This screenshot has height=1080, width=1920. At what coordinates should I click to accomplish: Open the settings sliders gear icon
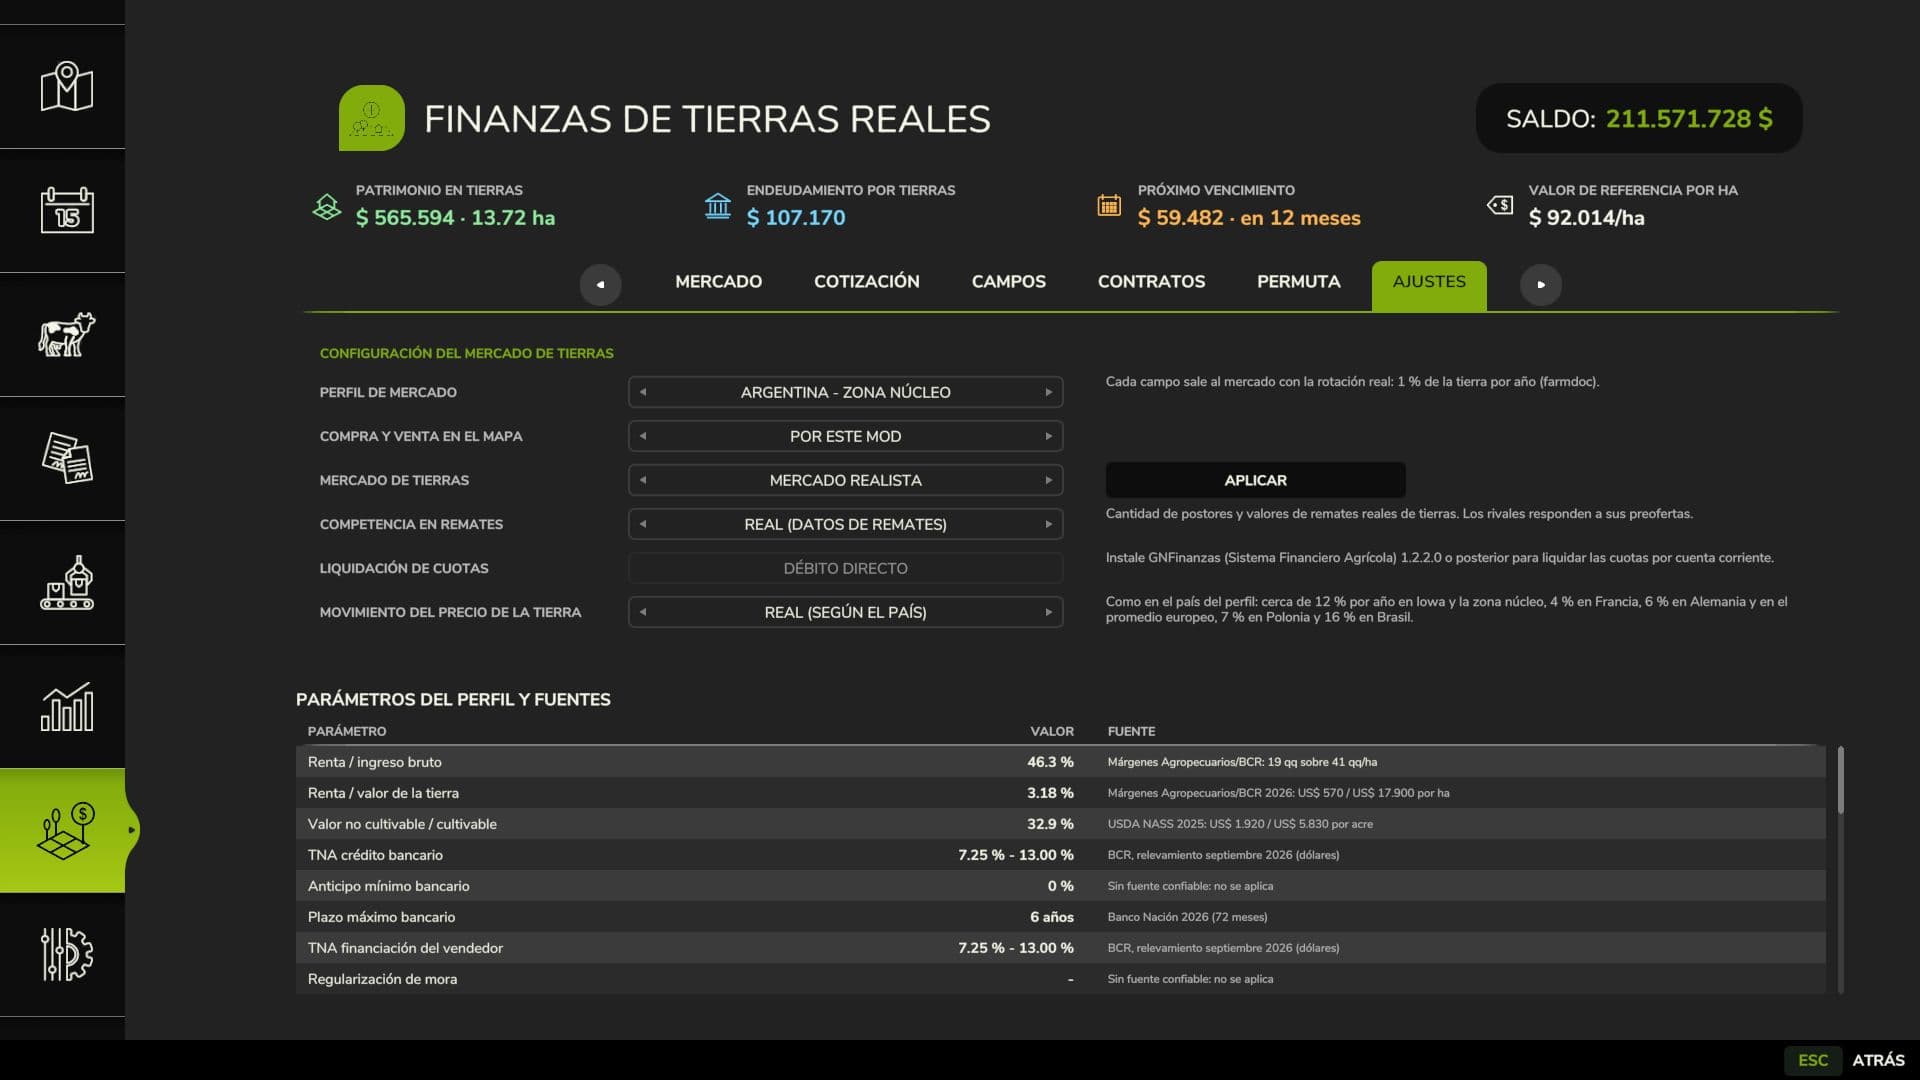(67, 954)
